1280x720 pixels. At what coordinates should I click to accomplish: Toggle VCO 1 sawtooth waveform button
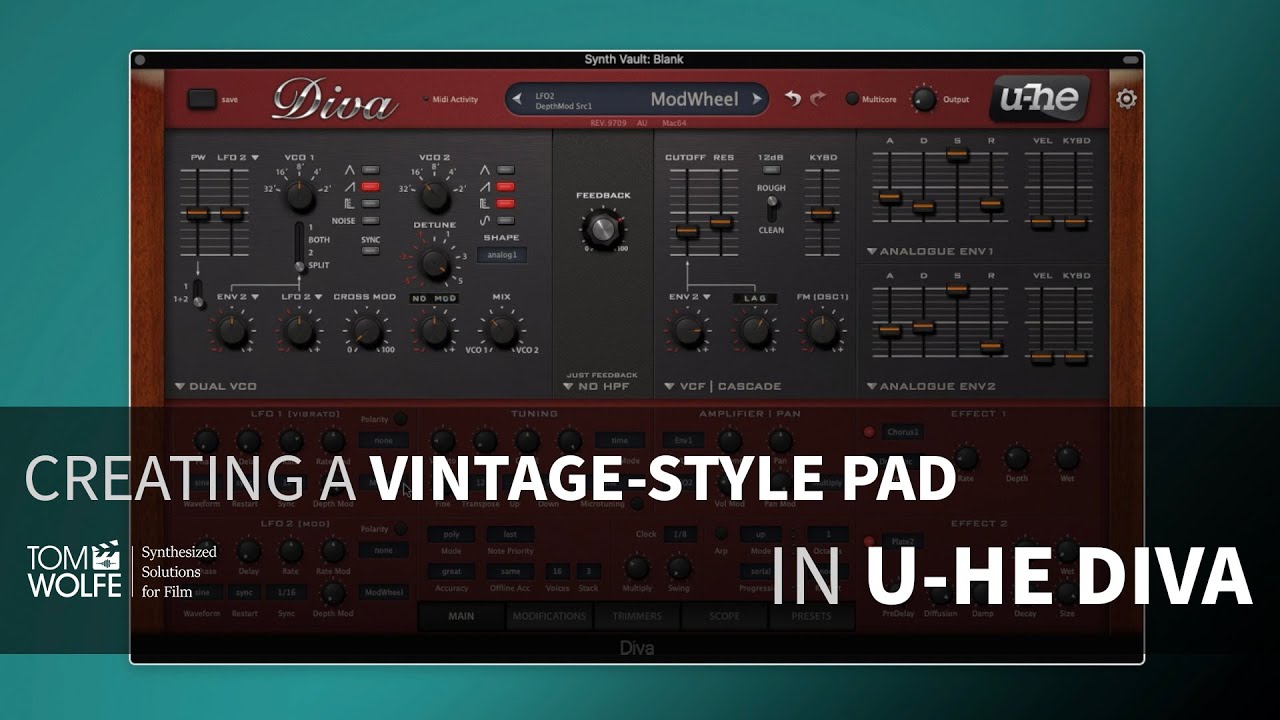[x=371, y=187]
